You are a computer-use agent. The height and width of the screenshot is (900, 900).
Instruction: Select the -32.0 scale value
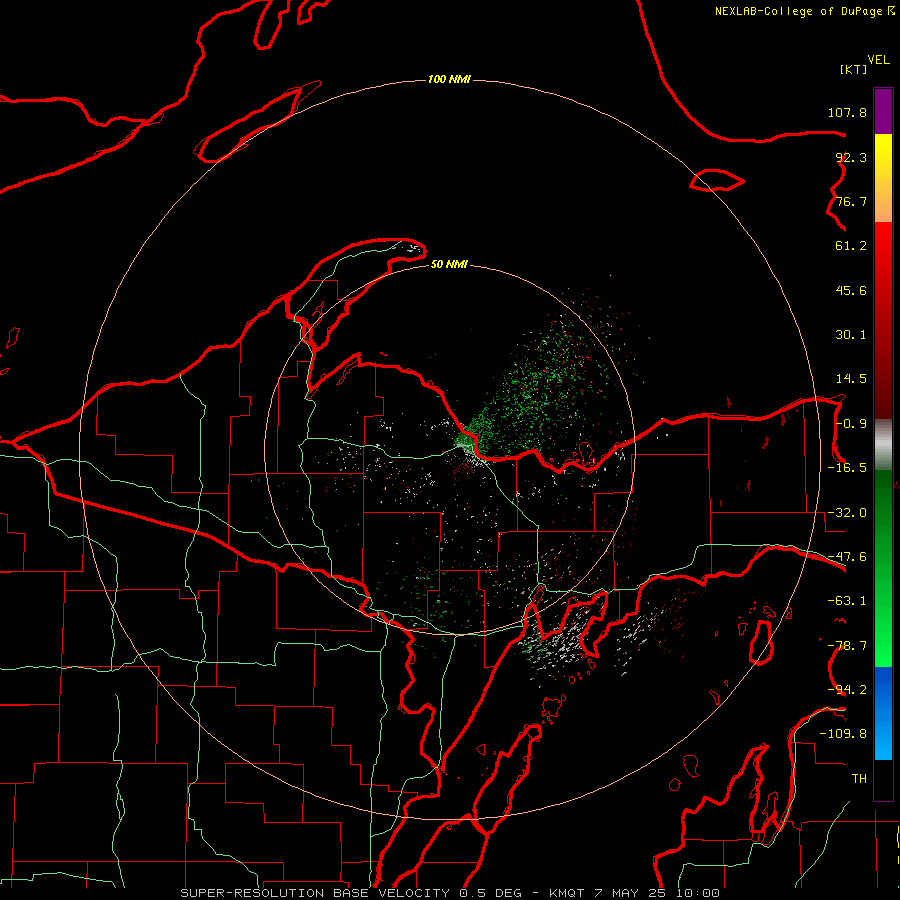pyautogui.click(x=847, y=513)
